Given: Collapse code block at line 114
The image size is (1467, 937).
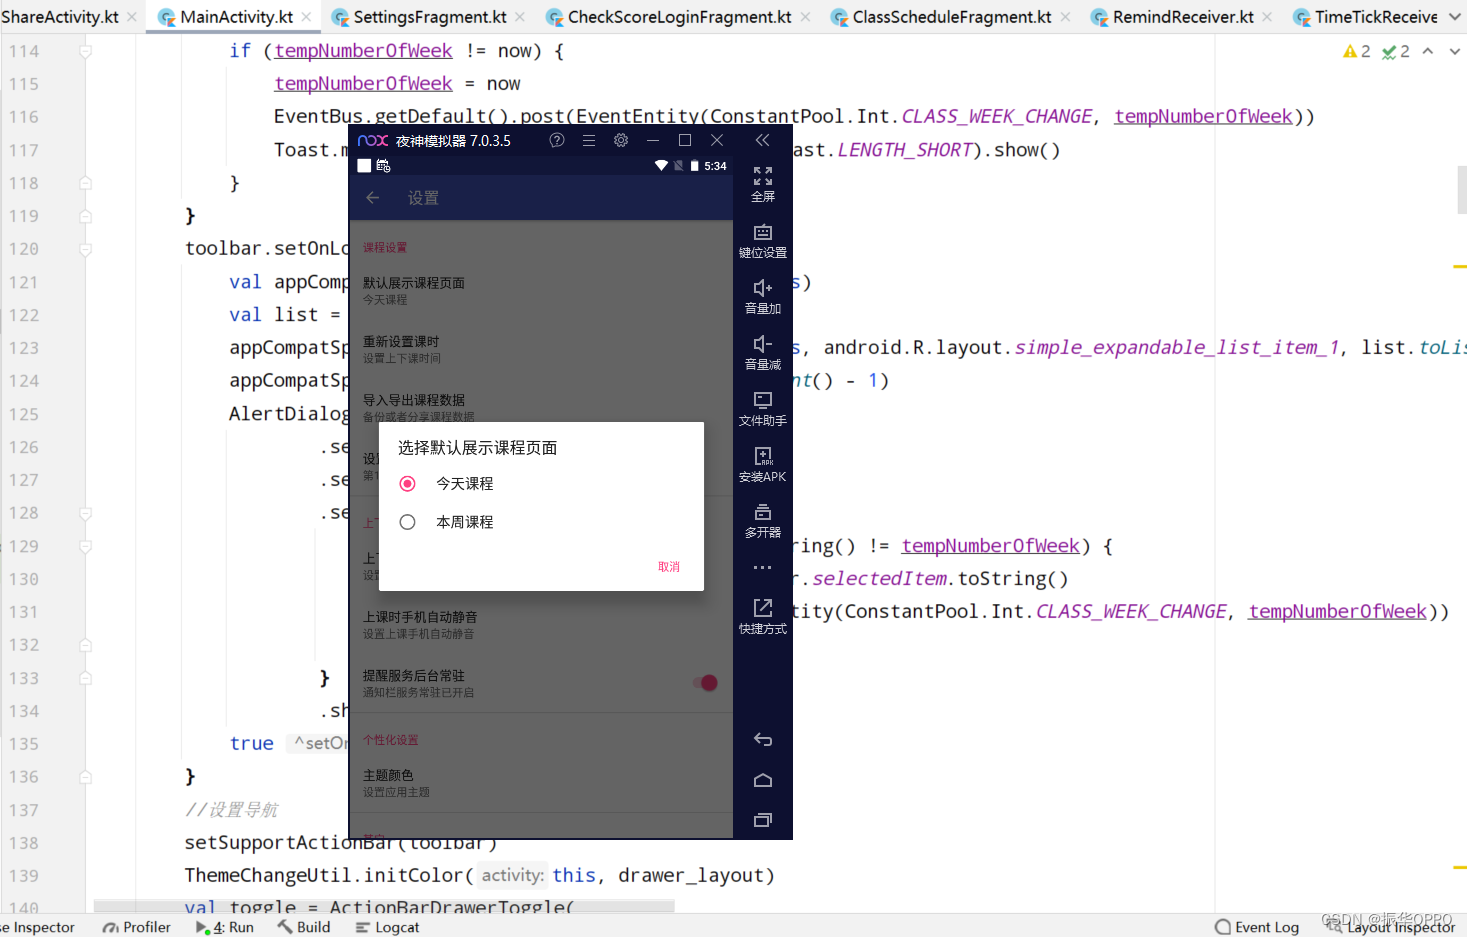Looking at the screenshot, I should pos(86,51).
